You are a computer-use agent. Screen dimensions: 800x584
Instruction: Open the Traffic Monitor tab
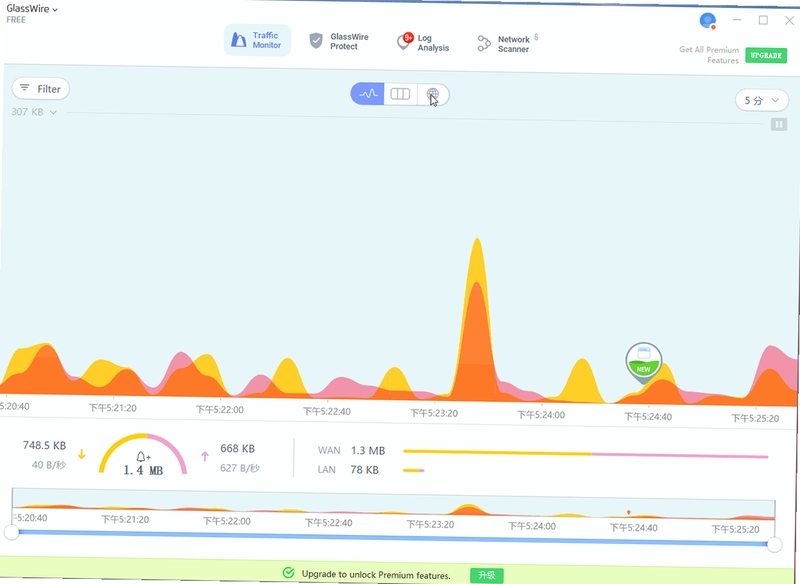[x=257, y=40]
